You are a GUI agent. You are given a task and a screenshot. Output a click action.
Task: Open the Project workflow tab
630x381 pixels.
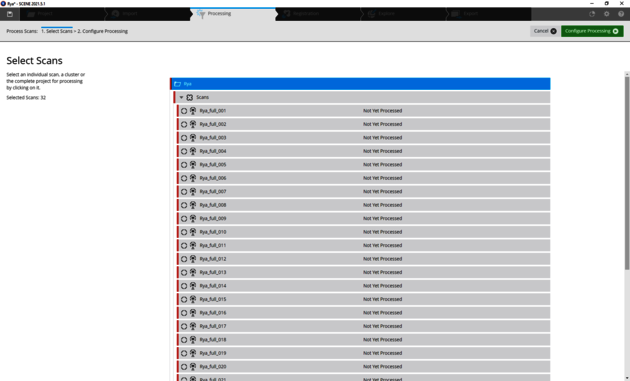(x=62, y=14)
